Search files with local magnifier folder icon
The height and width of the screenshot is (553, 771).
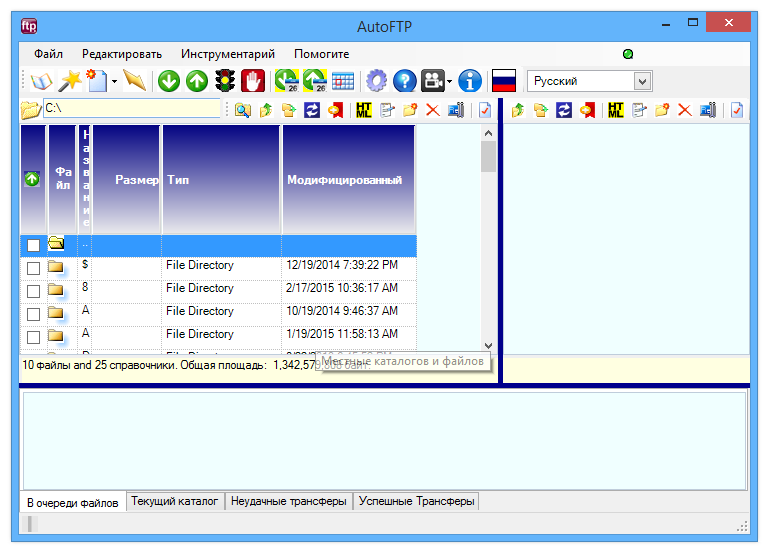(x=242, y=110)
